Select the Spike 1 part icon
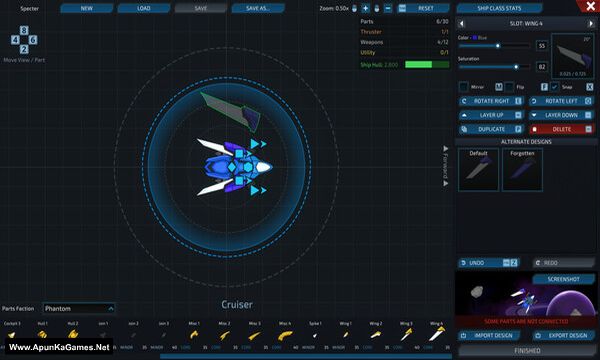The height and width of the screenshot is (360, 600). pos(315,336)
